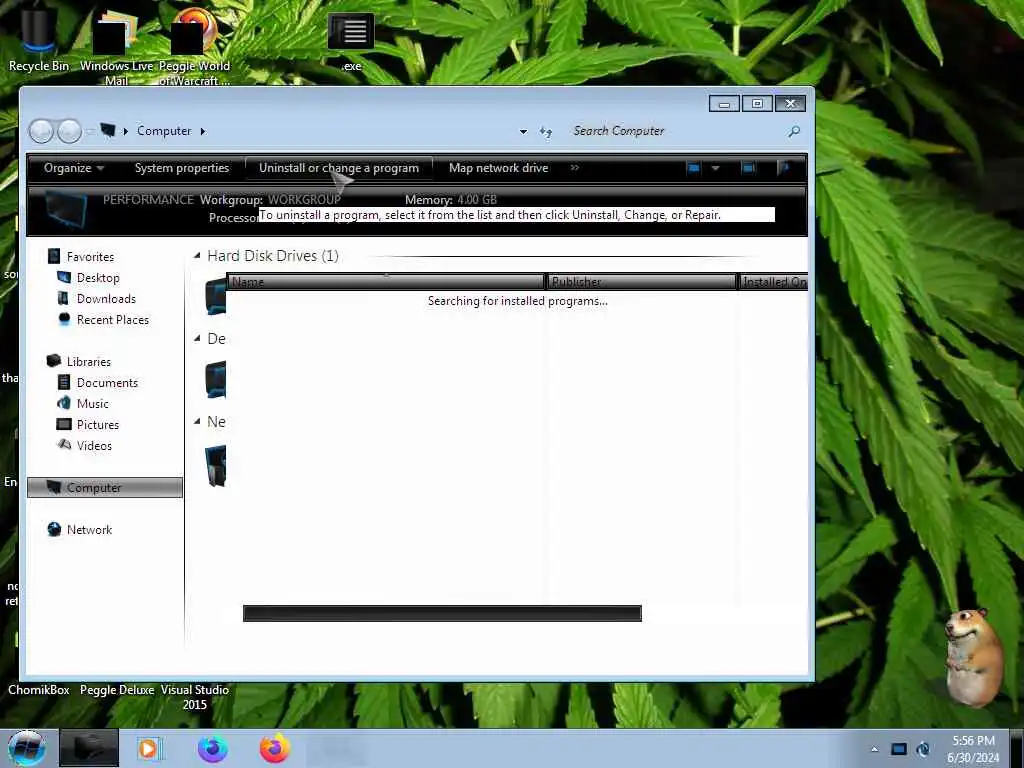Open the view options dropdown arrow
The height and width of the screenshot is (768, 1024).
tap(716, 168)
